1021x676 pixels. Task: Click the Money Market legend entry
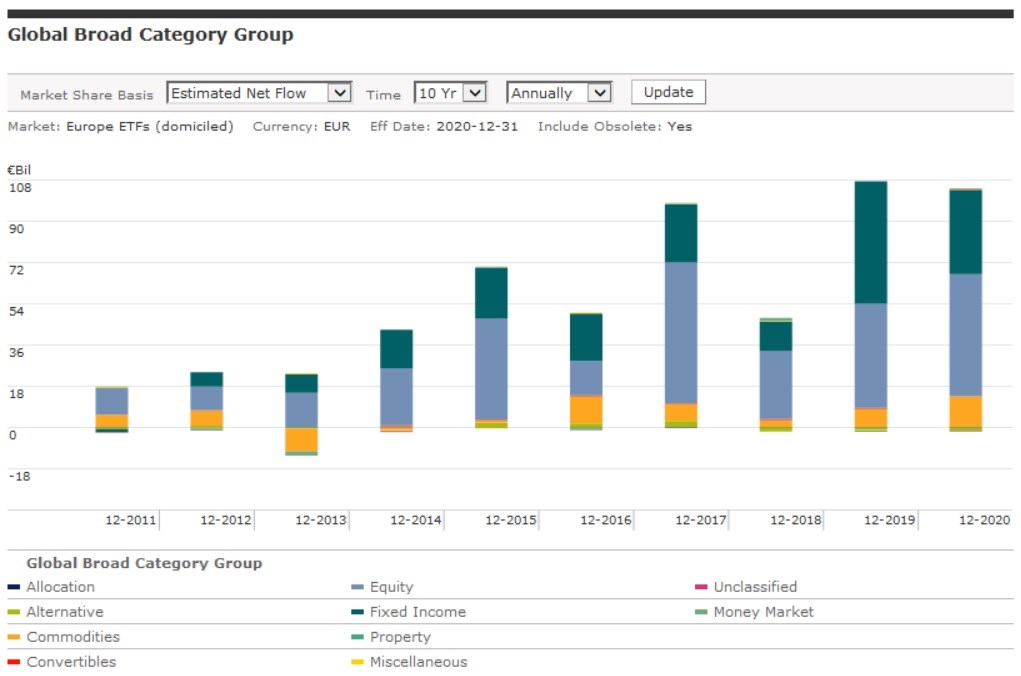click(x=763, y=612)
